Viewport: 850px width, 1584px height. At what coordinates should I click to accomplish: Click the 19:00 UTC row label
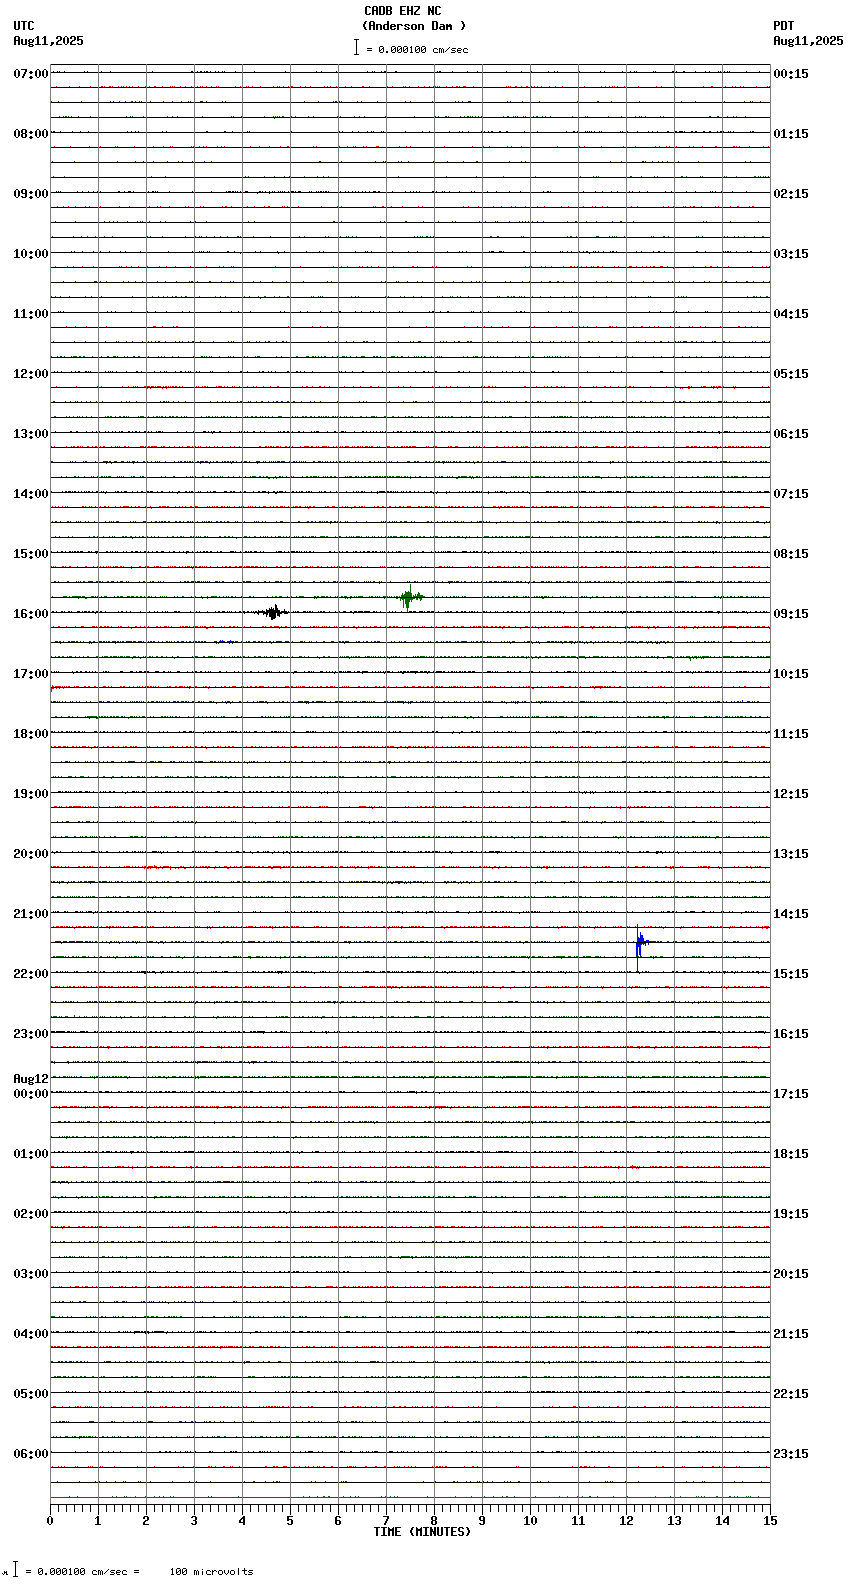tap(31, 794)
